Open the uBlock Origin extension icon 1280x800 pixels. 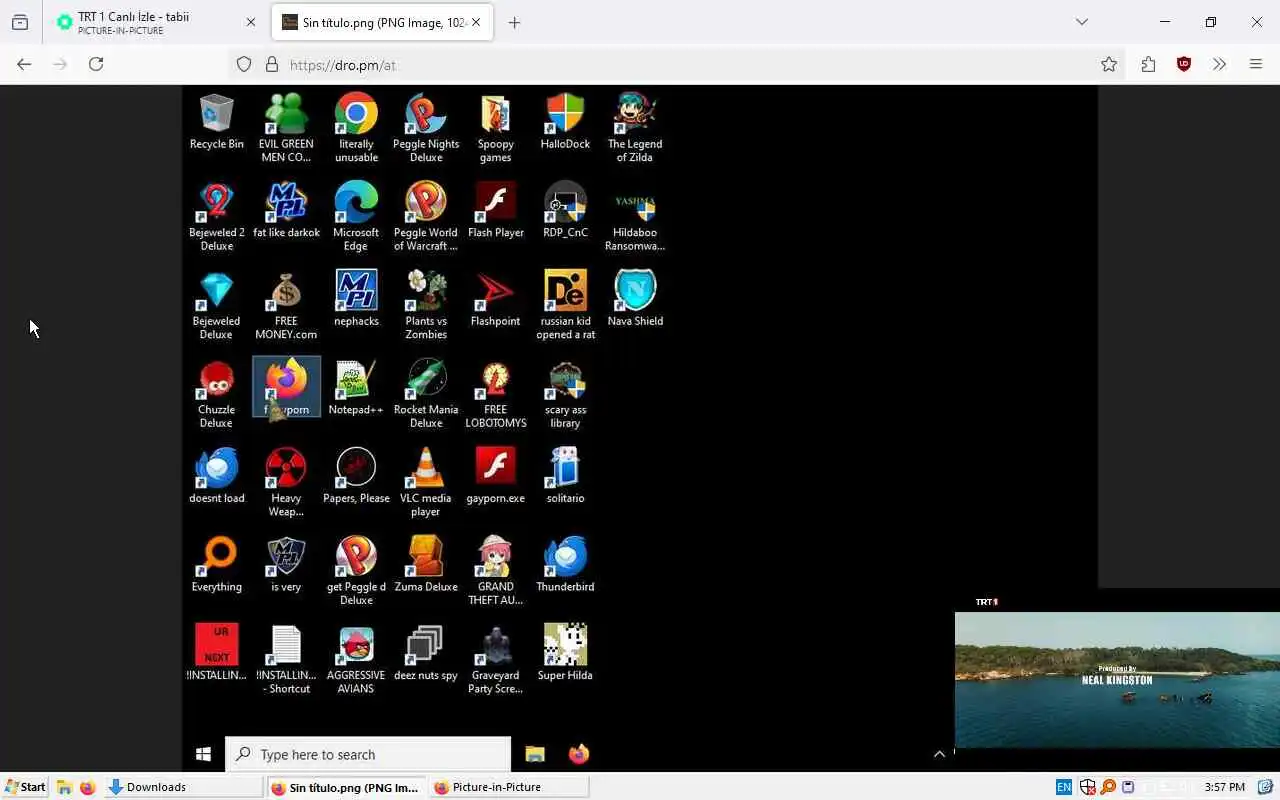pos(1184,64)
